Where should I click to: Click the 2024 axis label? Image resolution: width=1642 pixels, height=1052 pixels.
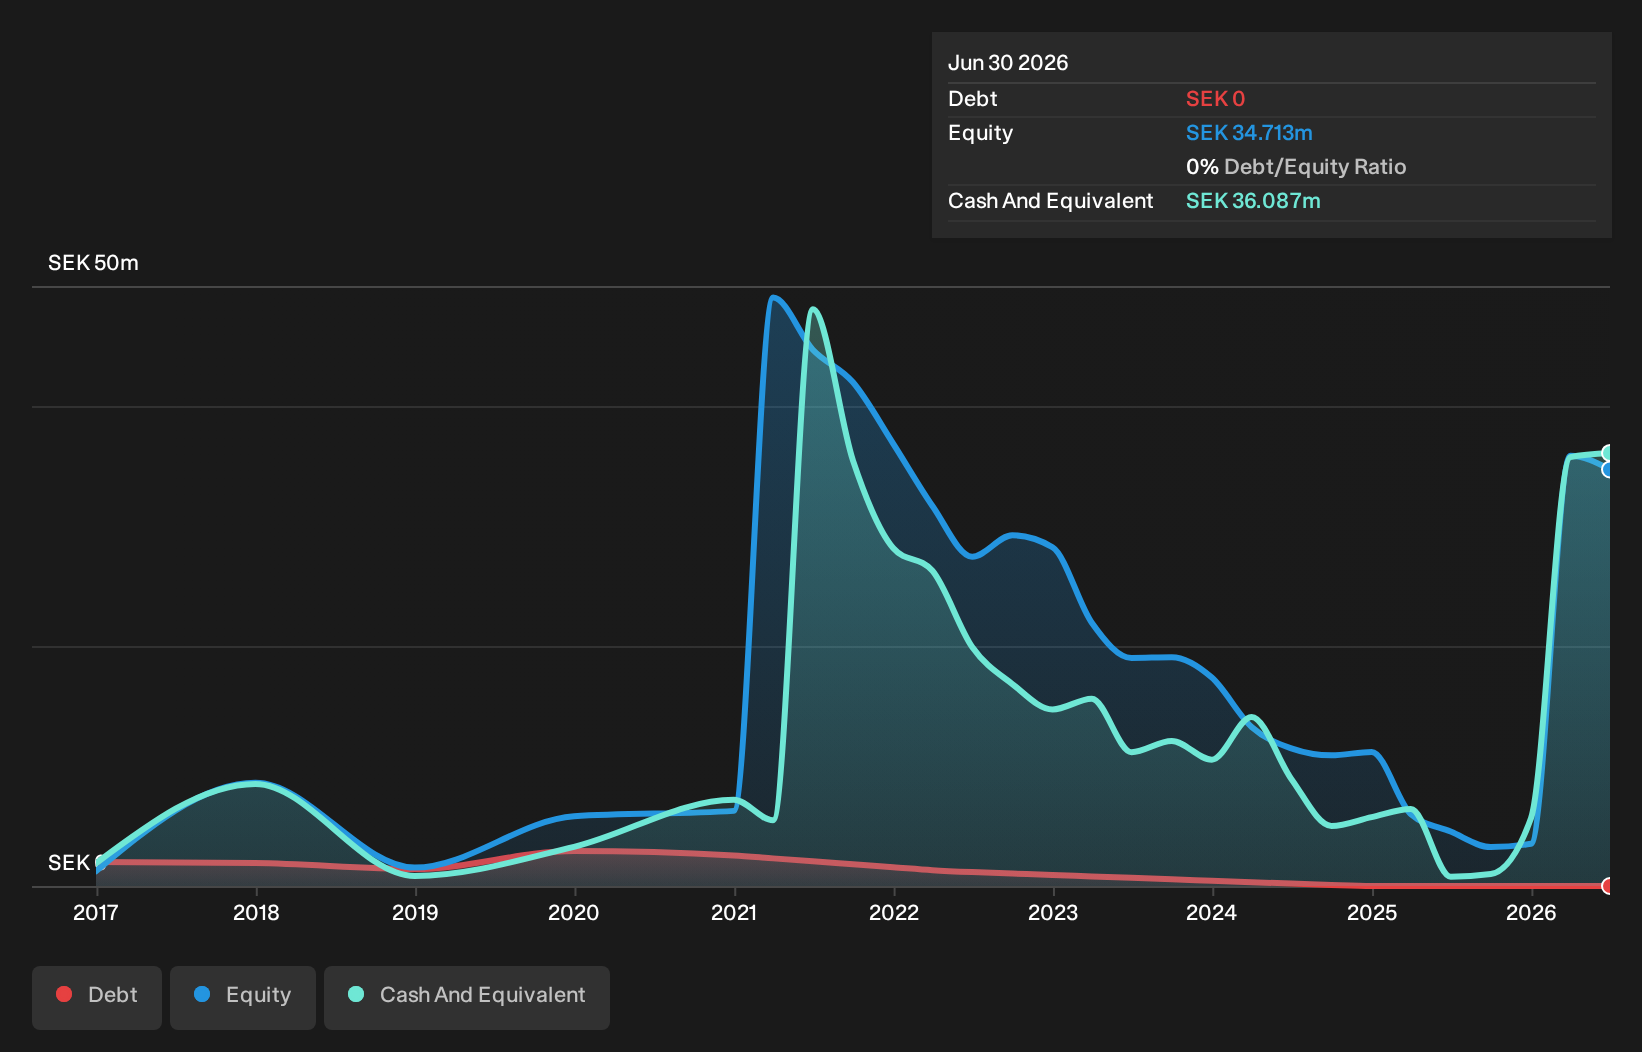pyautogui.click(x=1212, y=912)
